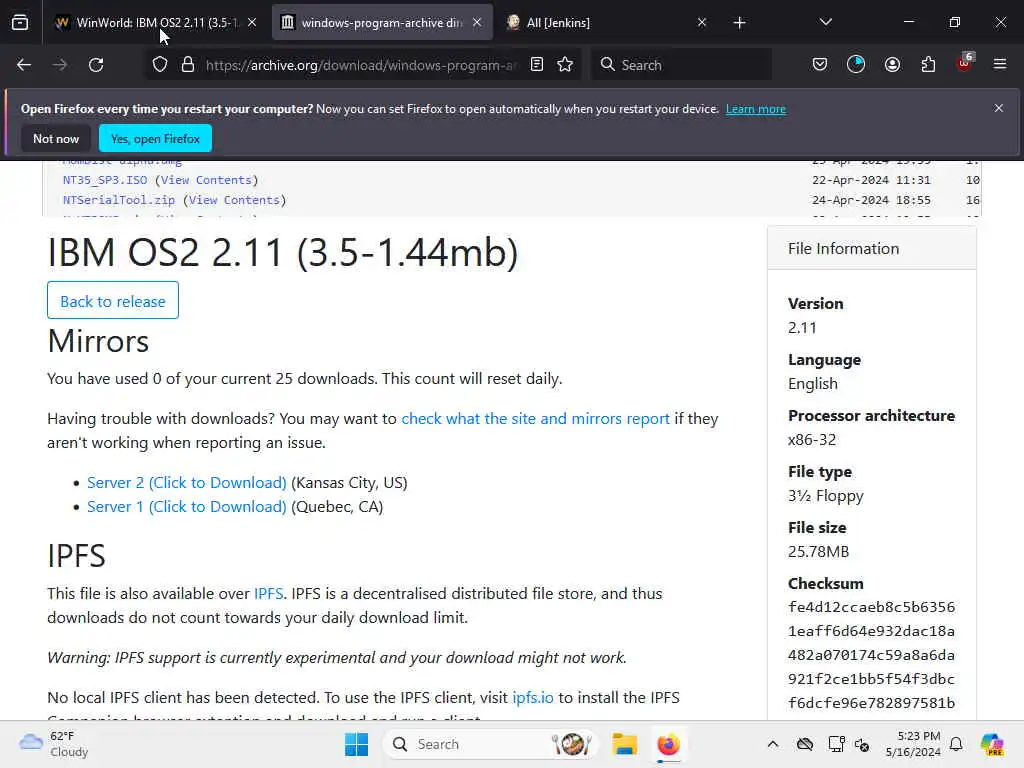1024x768 pixels.
Task: View site security padlock info
Action: 188,65
